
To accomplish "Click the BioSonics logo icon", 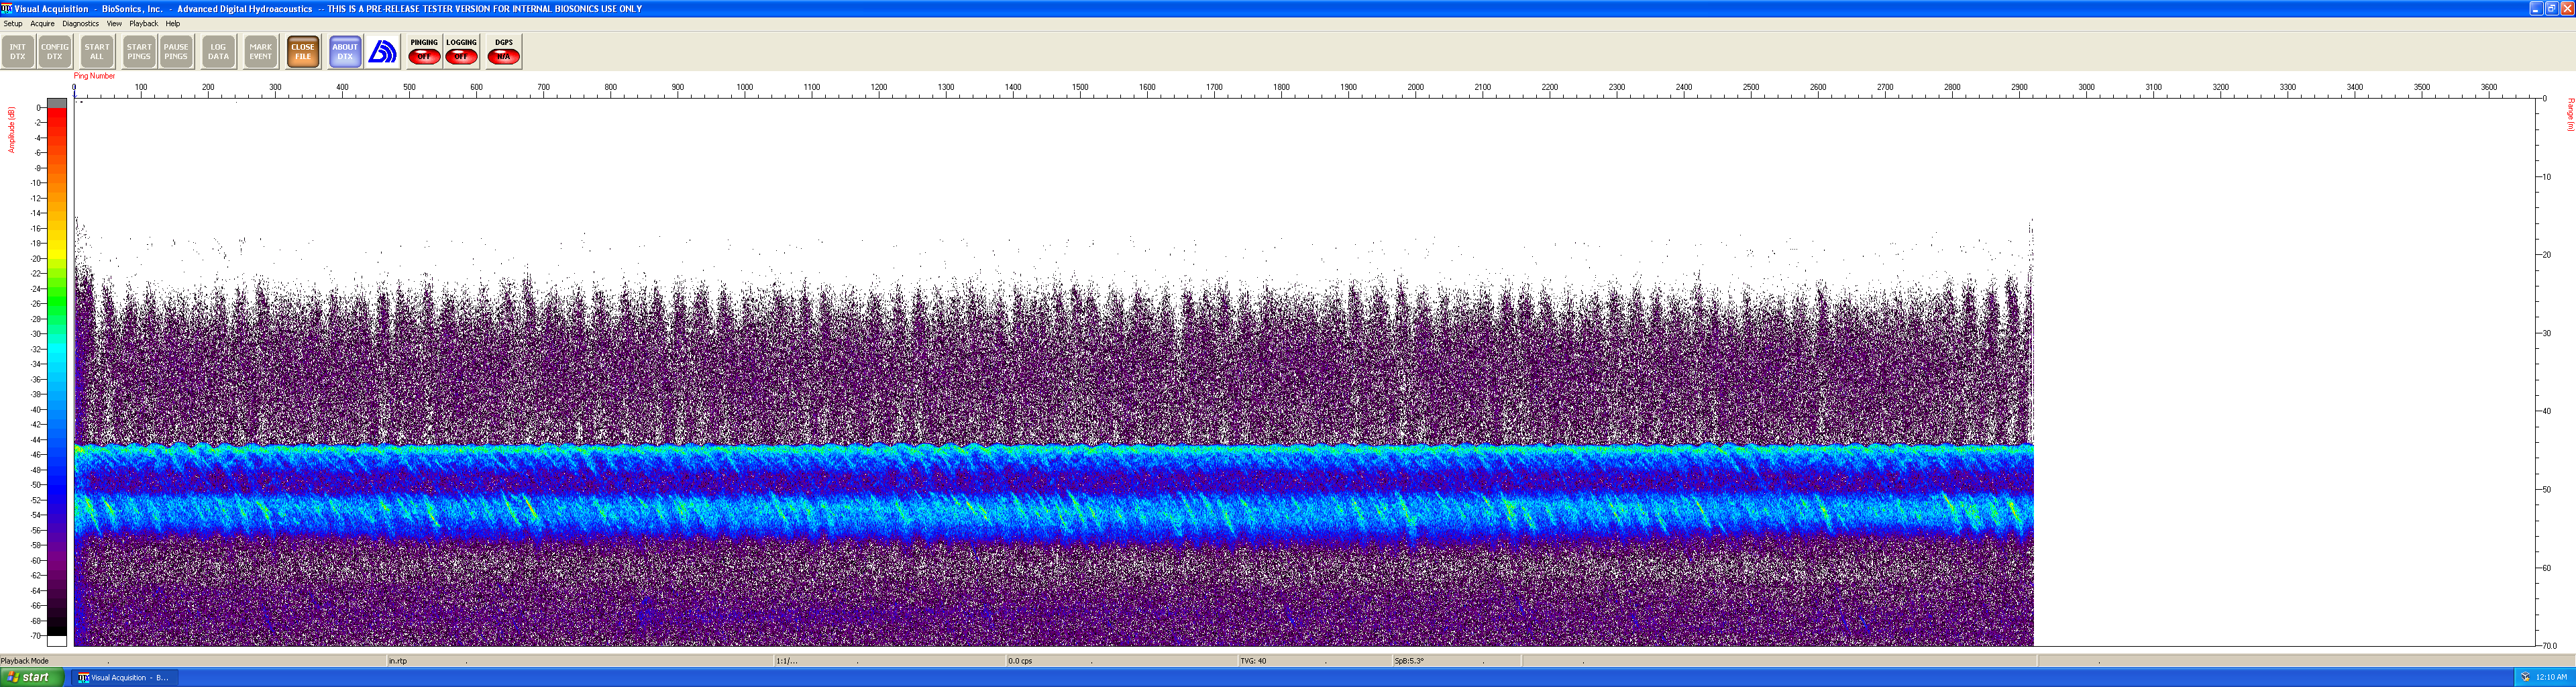I will pyautogui.click(x=383, y=52).
